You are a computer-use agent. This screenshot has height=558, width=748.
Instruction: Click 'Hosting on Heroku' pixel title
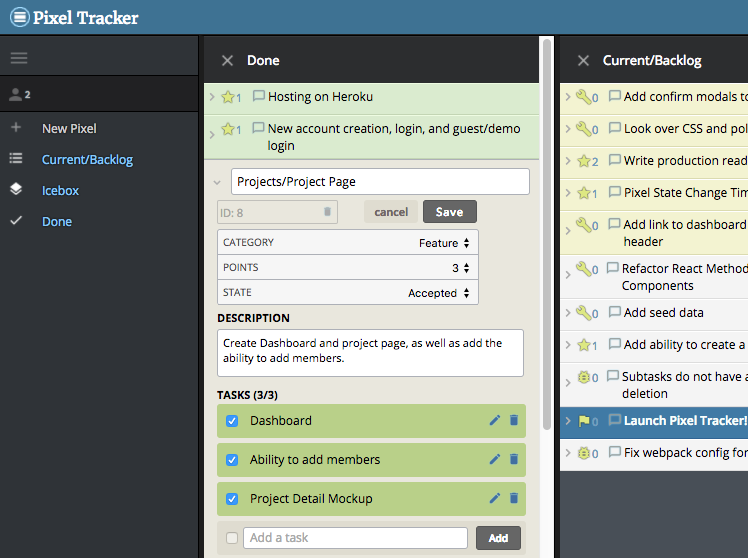click(x=320, y=97)
